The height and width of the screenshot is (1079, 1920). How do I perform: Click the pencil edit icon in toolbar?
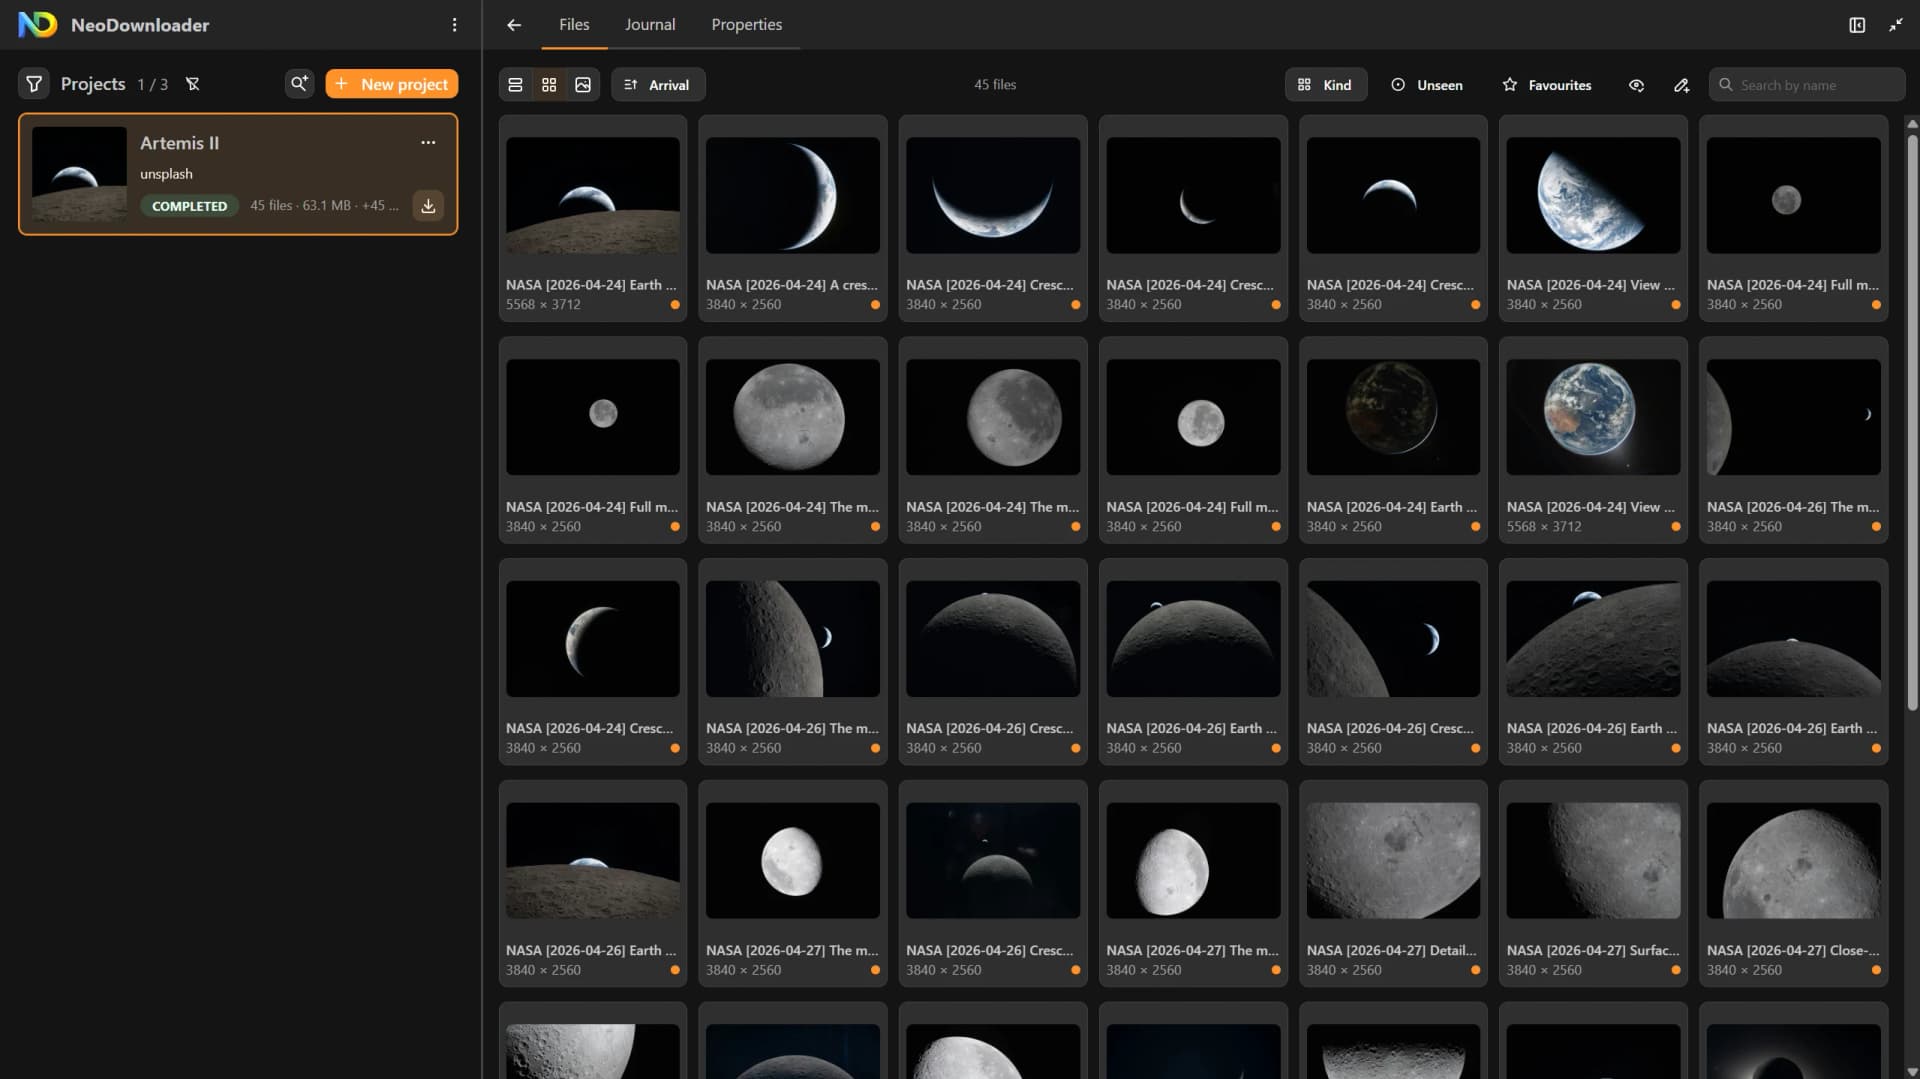[1681, 85]
